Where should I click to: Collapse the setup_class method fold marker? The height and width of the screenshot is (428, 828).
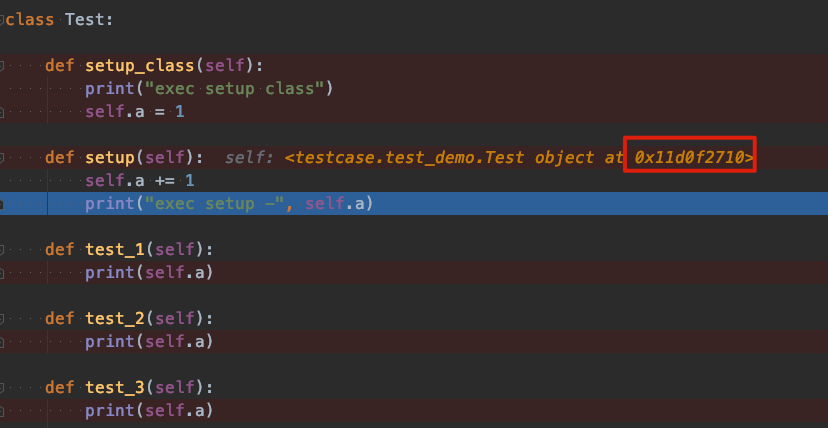[2, 66]
